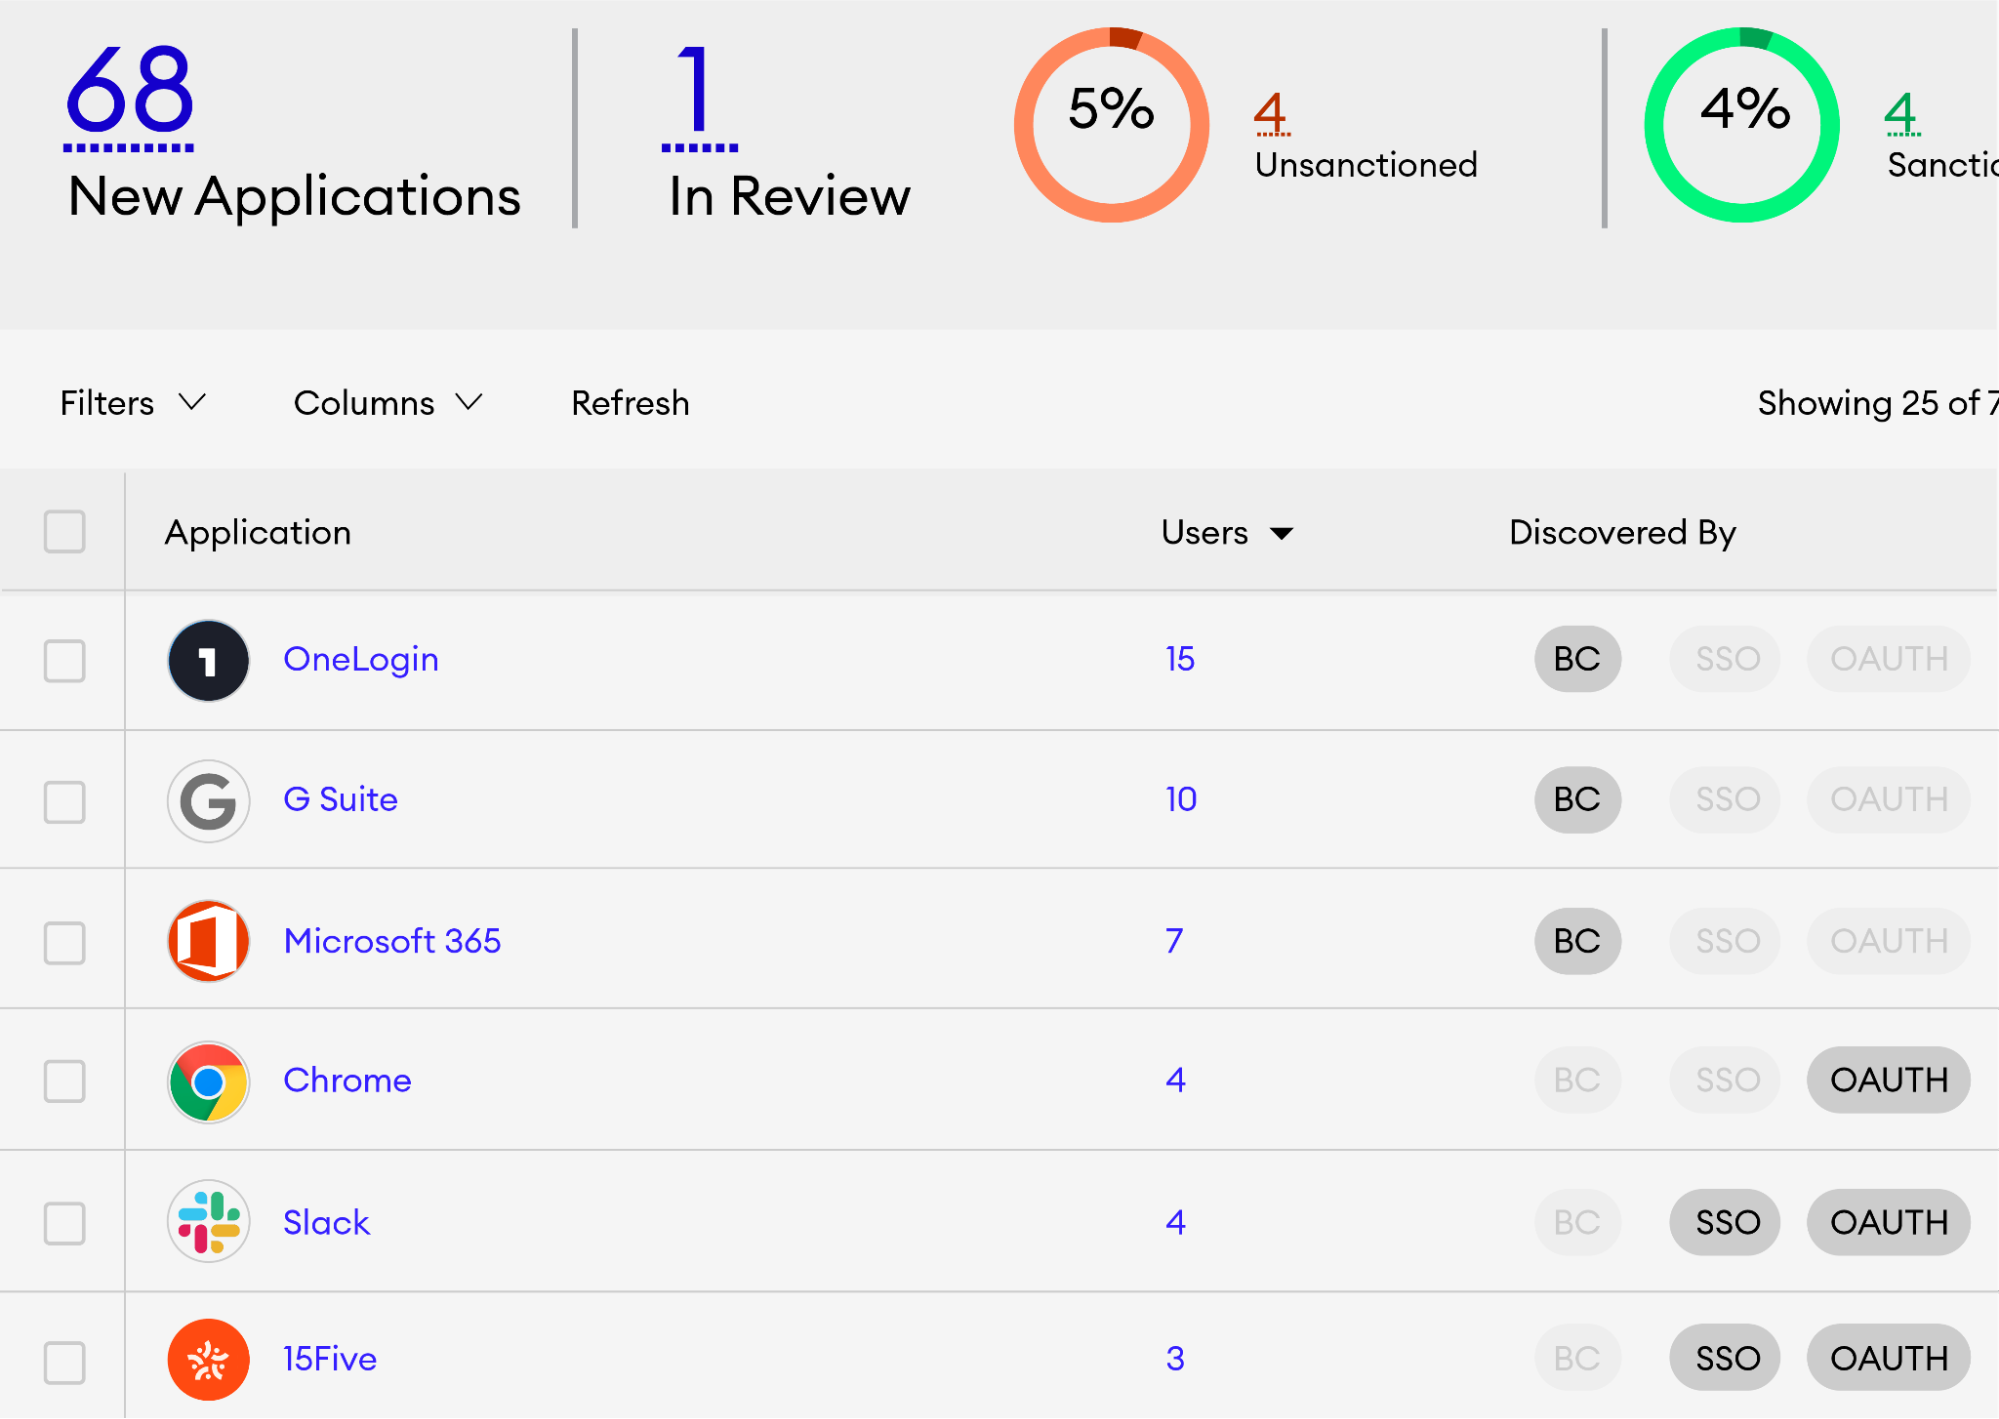Screen dimensions: 1999x1419
Task: Click the BC badge in OneLogin row
Action: (x=1577, y=659)
